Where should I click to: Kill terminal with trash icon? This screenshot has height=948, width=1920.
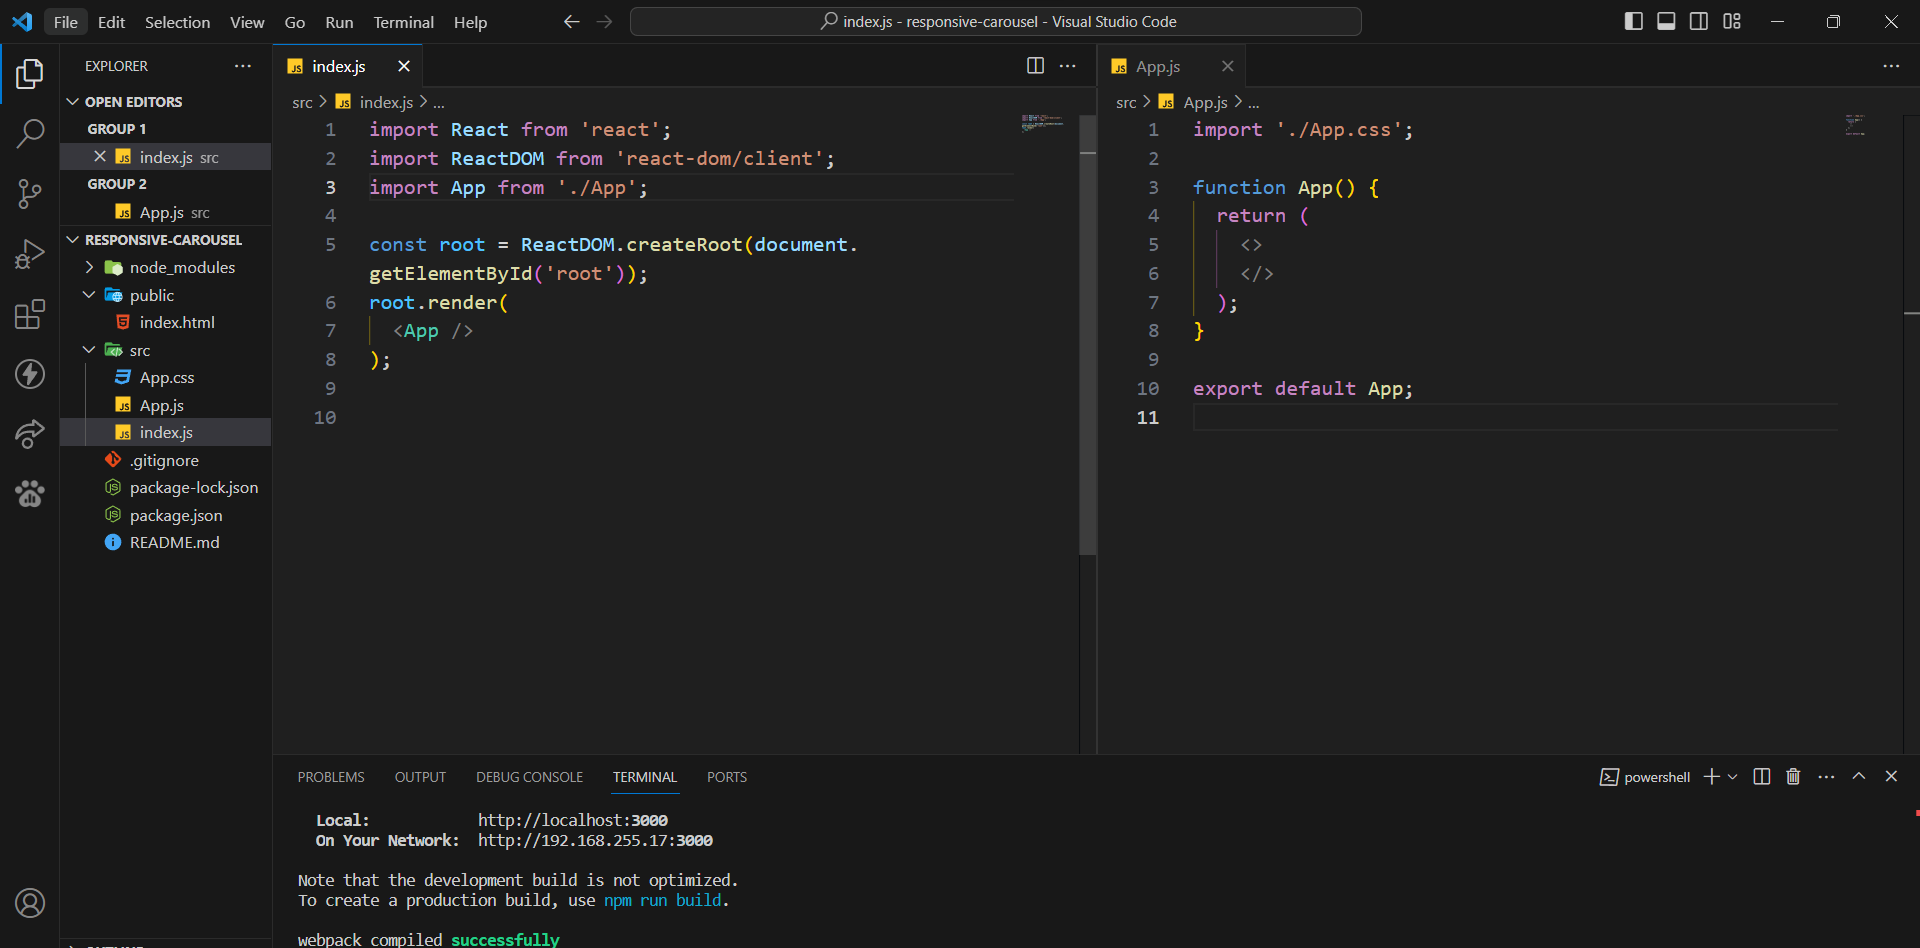click(x=1793, y=777)
